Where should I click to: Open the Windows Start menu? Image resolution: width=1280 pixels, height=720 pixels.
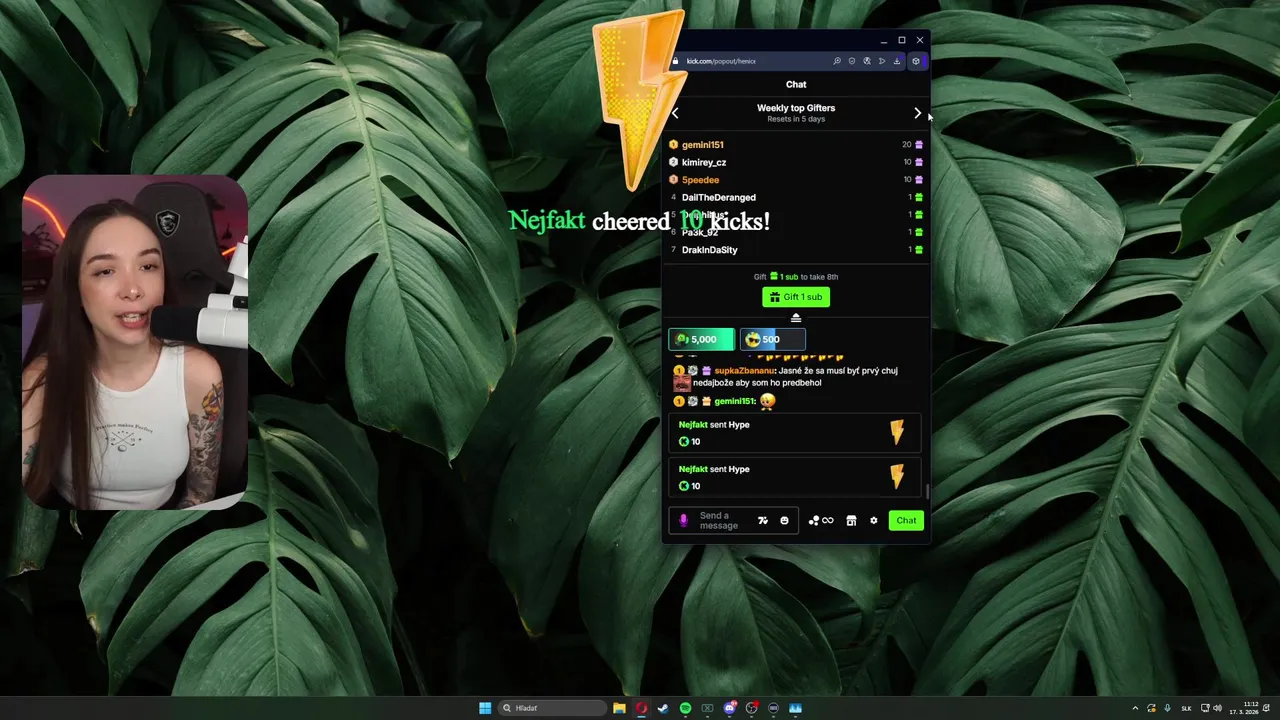tap(485, 708)
